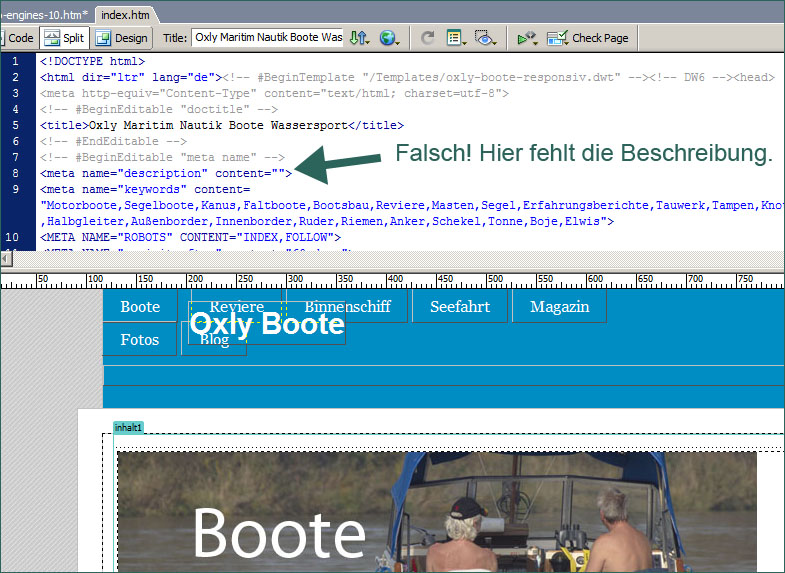
Task: Switch to Split view
Action: tap(64, 38)
